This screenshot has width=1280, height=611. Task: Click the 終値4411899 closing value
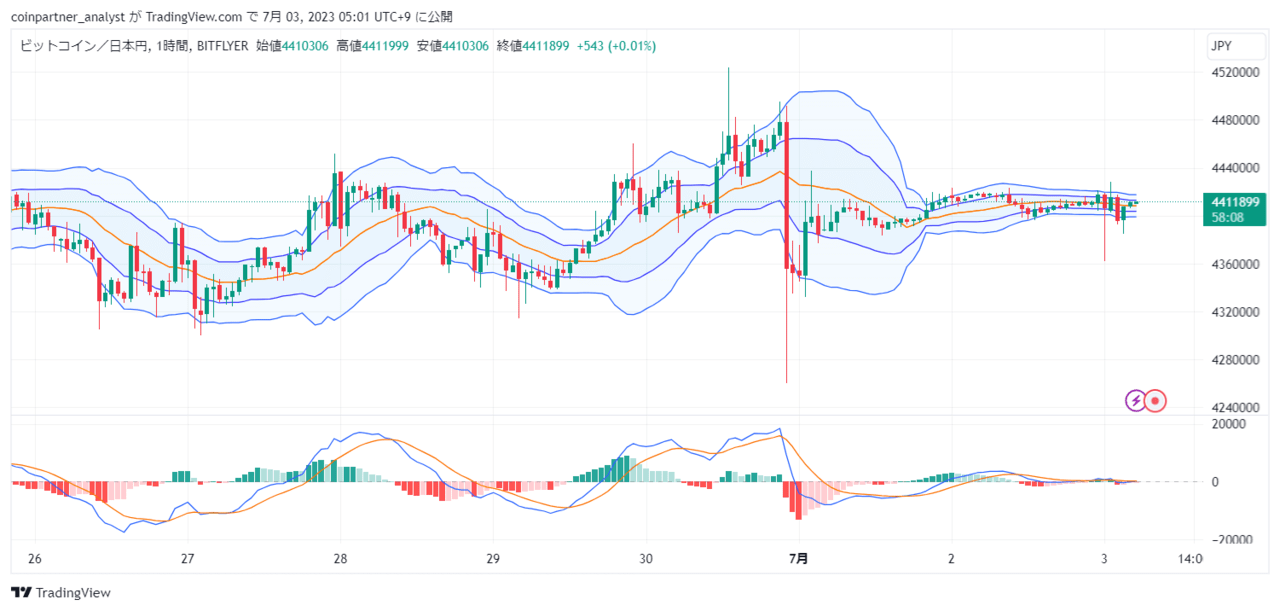point(533,46)
